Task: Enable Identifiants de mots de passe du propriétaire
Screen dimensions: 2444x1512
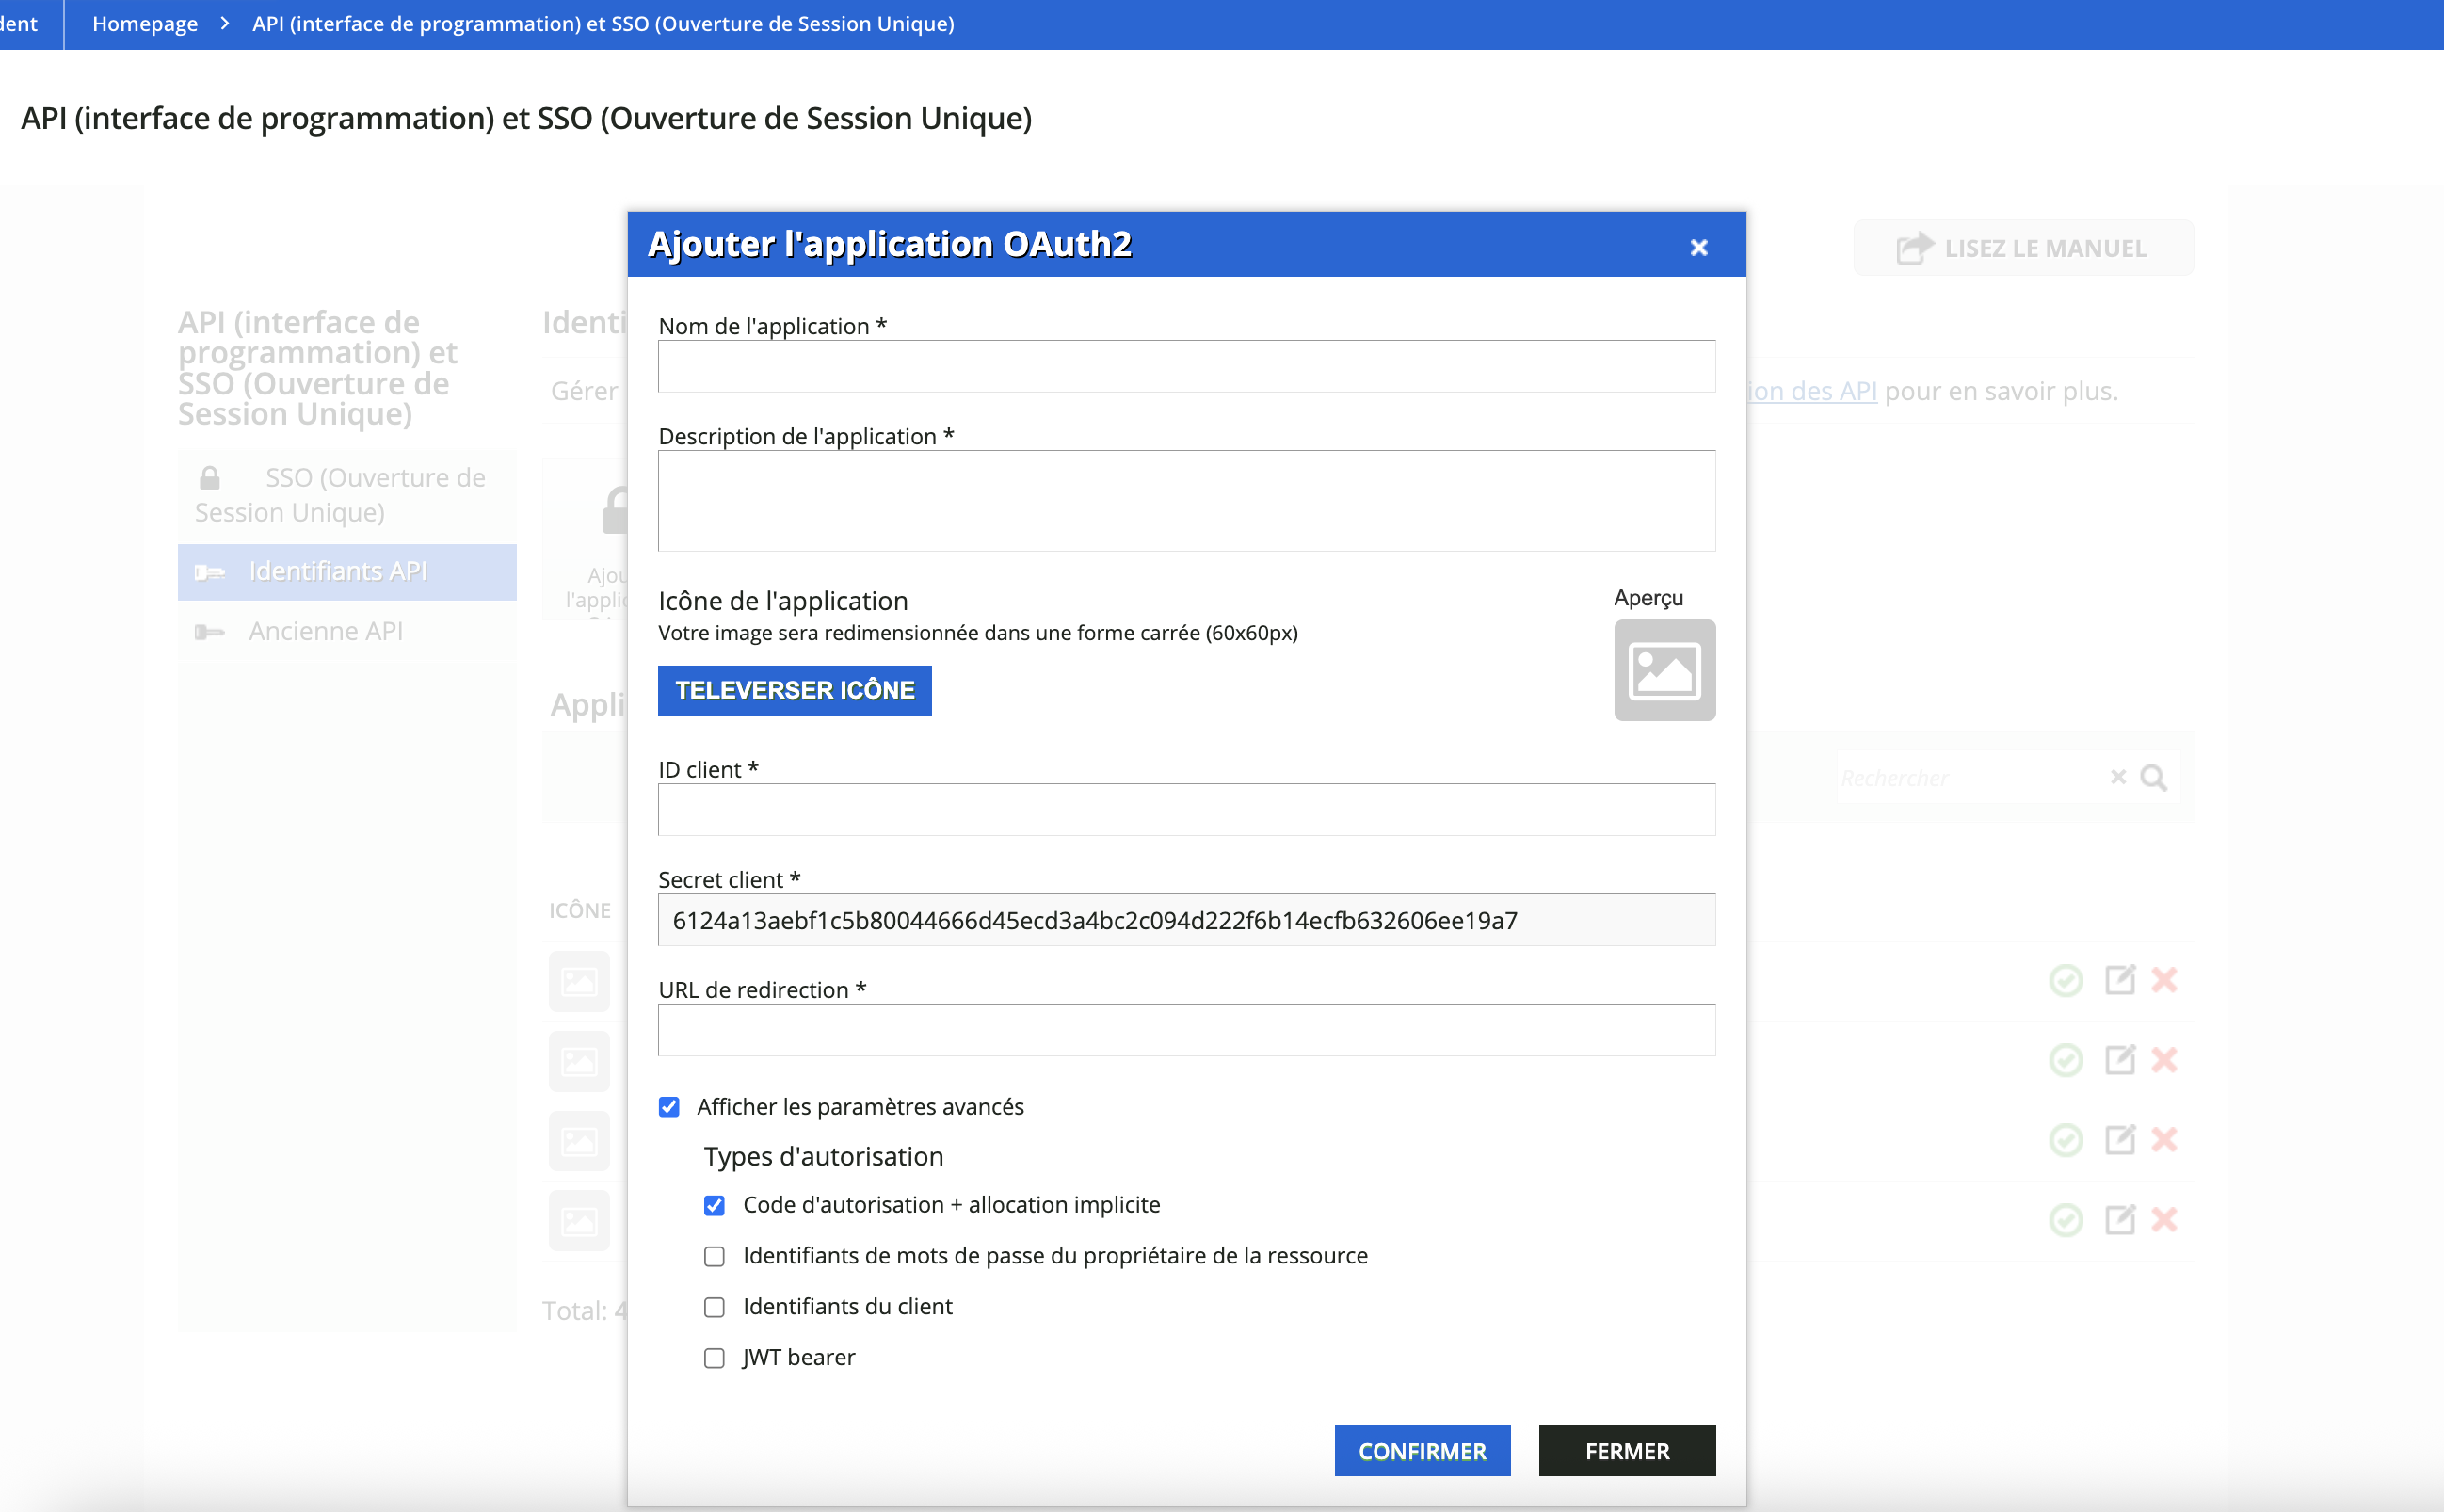Action: tap(714, 1256)
